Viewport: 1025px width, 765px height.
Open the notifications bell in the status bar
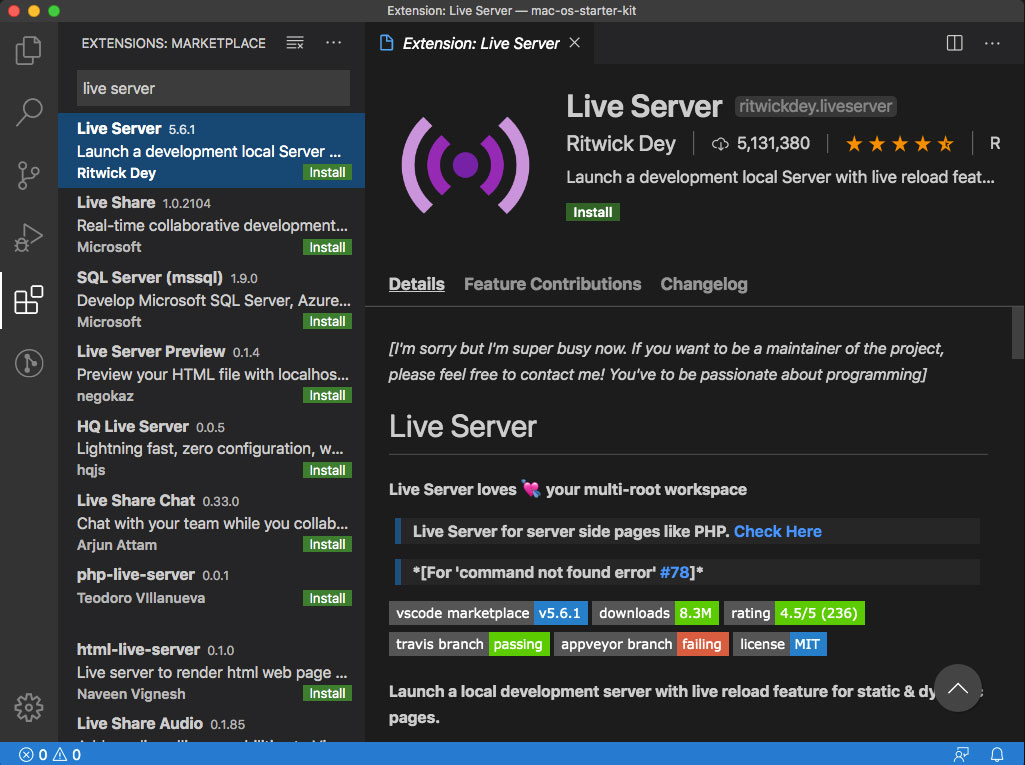click(x=997, y=754)
